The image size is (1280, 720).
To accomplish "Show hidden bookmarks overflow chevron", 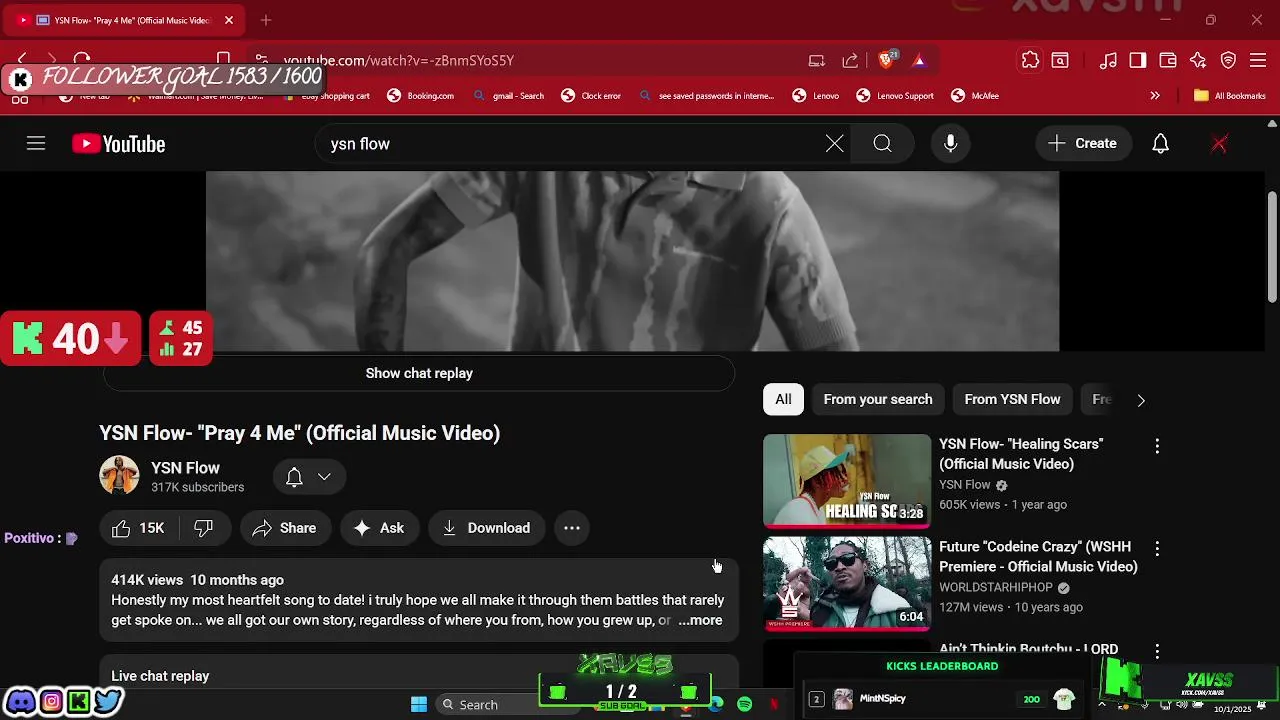I will [1155, 96].
